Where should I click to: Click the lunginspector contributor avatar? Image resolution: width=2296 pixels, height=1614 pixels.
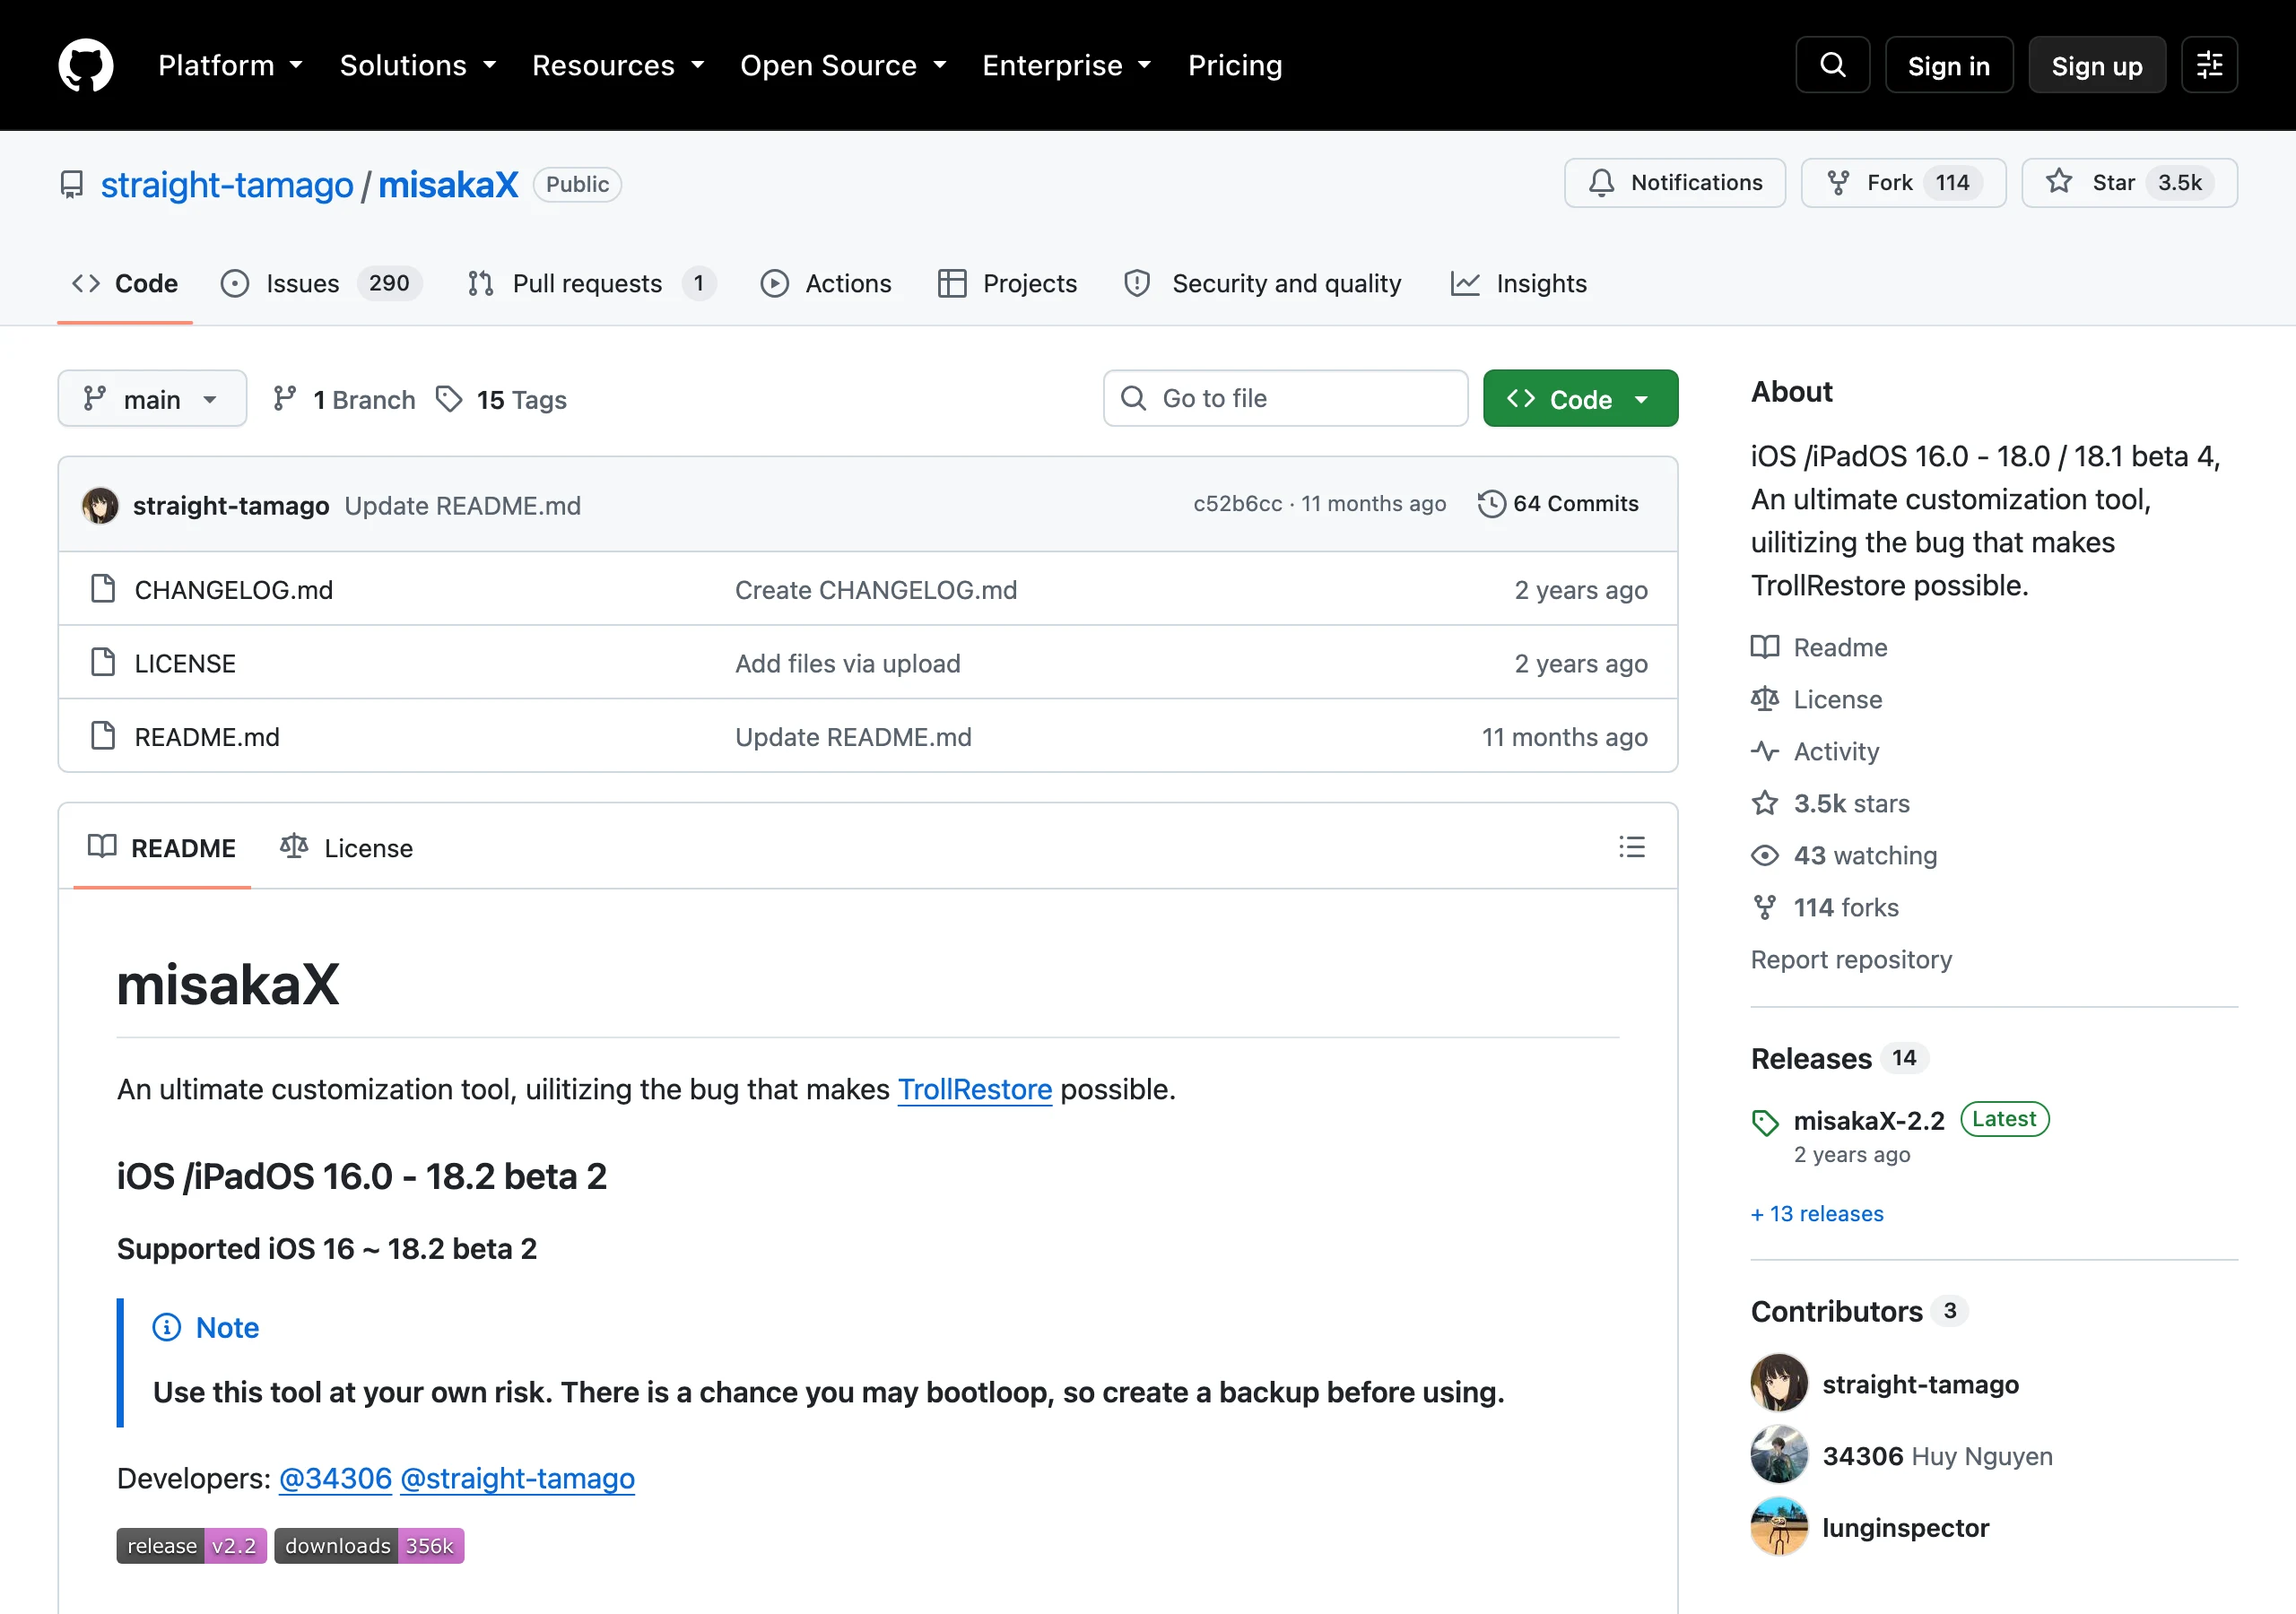click(x=1779, y=1527)
